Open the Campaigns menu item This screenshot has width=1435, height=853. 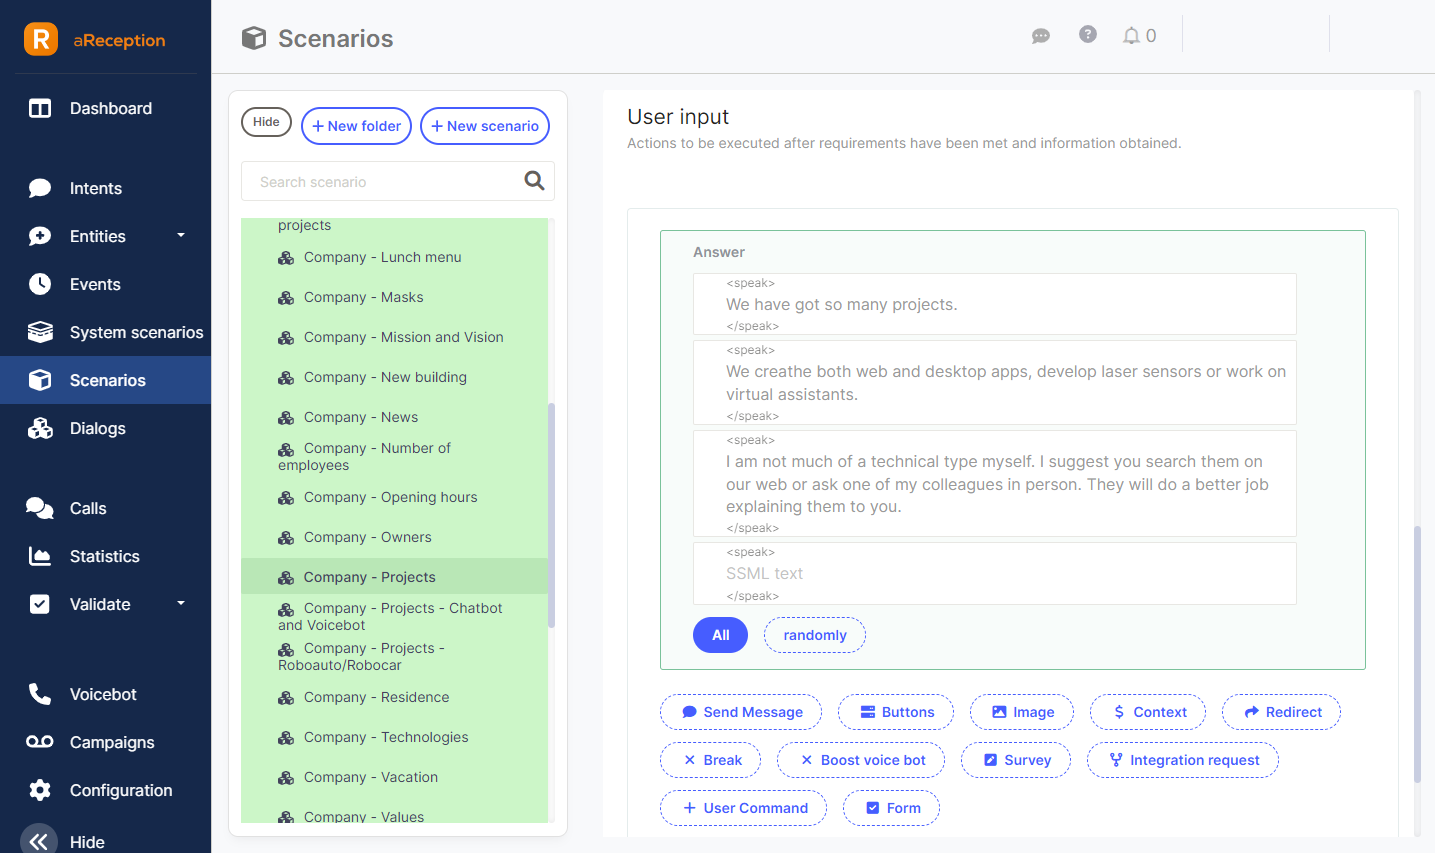(x=106, y=742)
